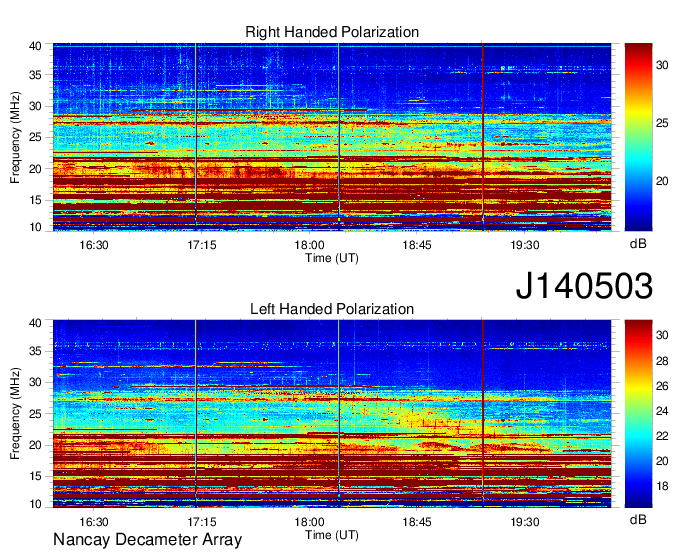
Task: Click the 18 value on Left Handed color bar
Action: pos(662,486)
